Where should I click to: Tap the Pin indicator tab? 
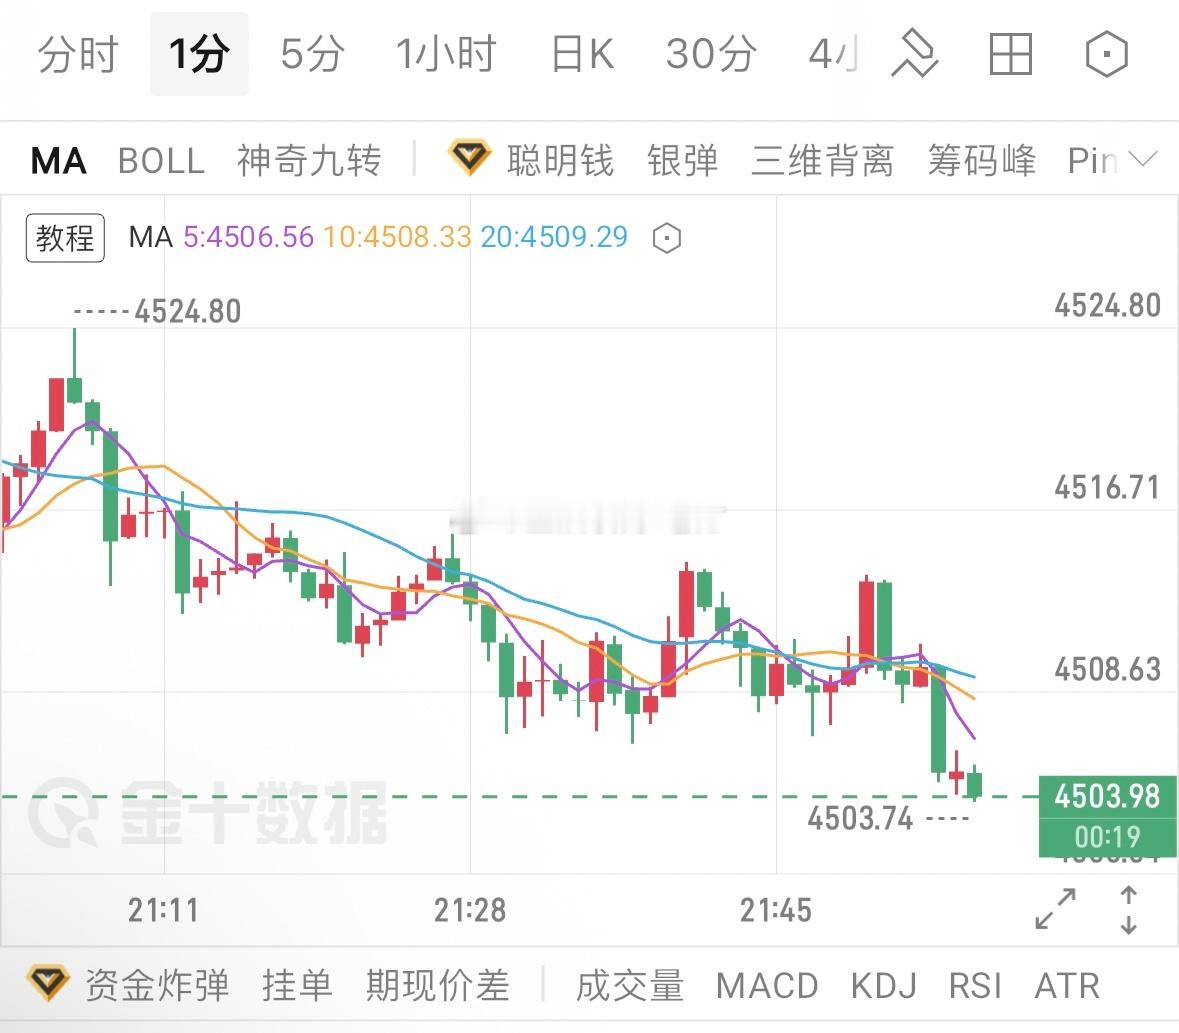[x=1092, y=161]
